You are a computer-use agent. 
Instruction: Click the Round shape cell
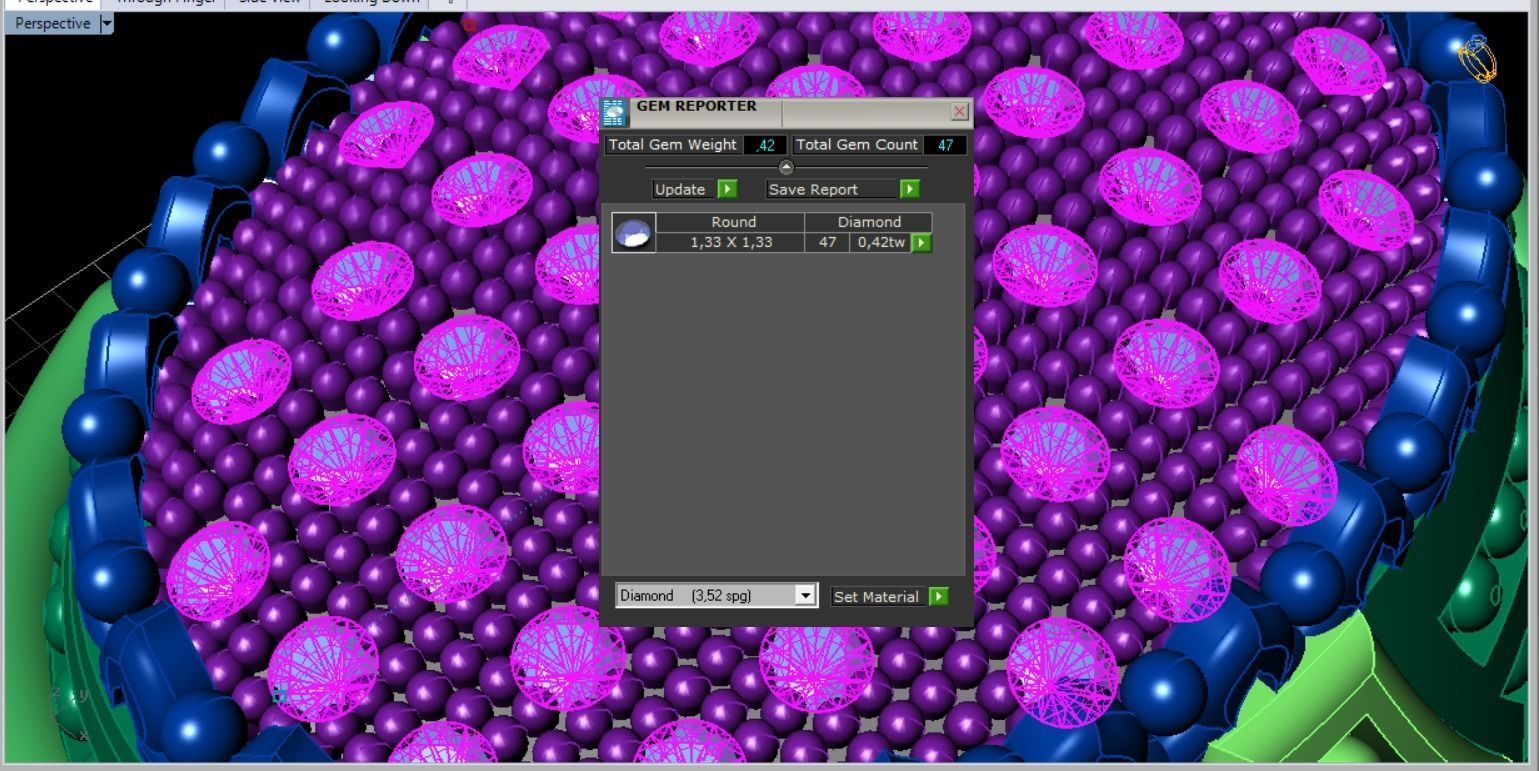[731, 222]
